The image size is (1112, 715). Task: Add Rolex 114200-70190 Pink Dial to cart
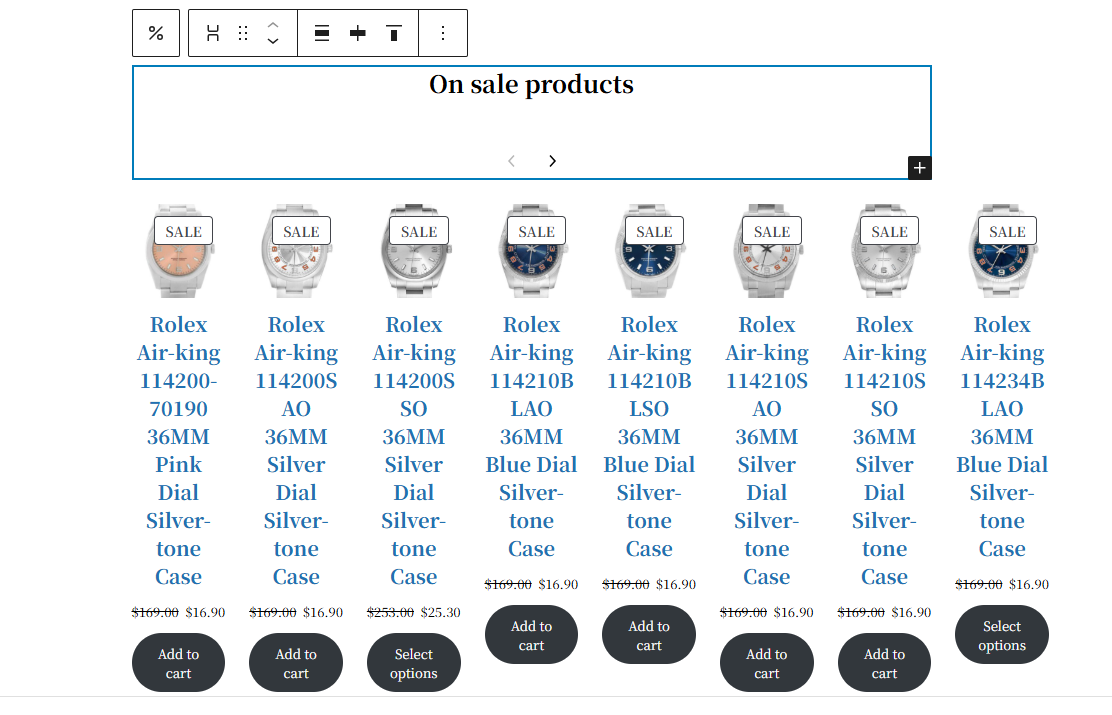(178, 661)
